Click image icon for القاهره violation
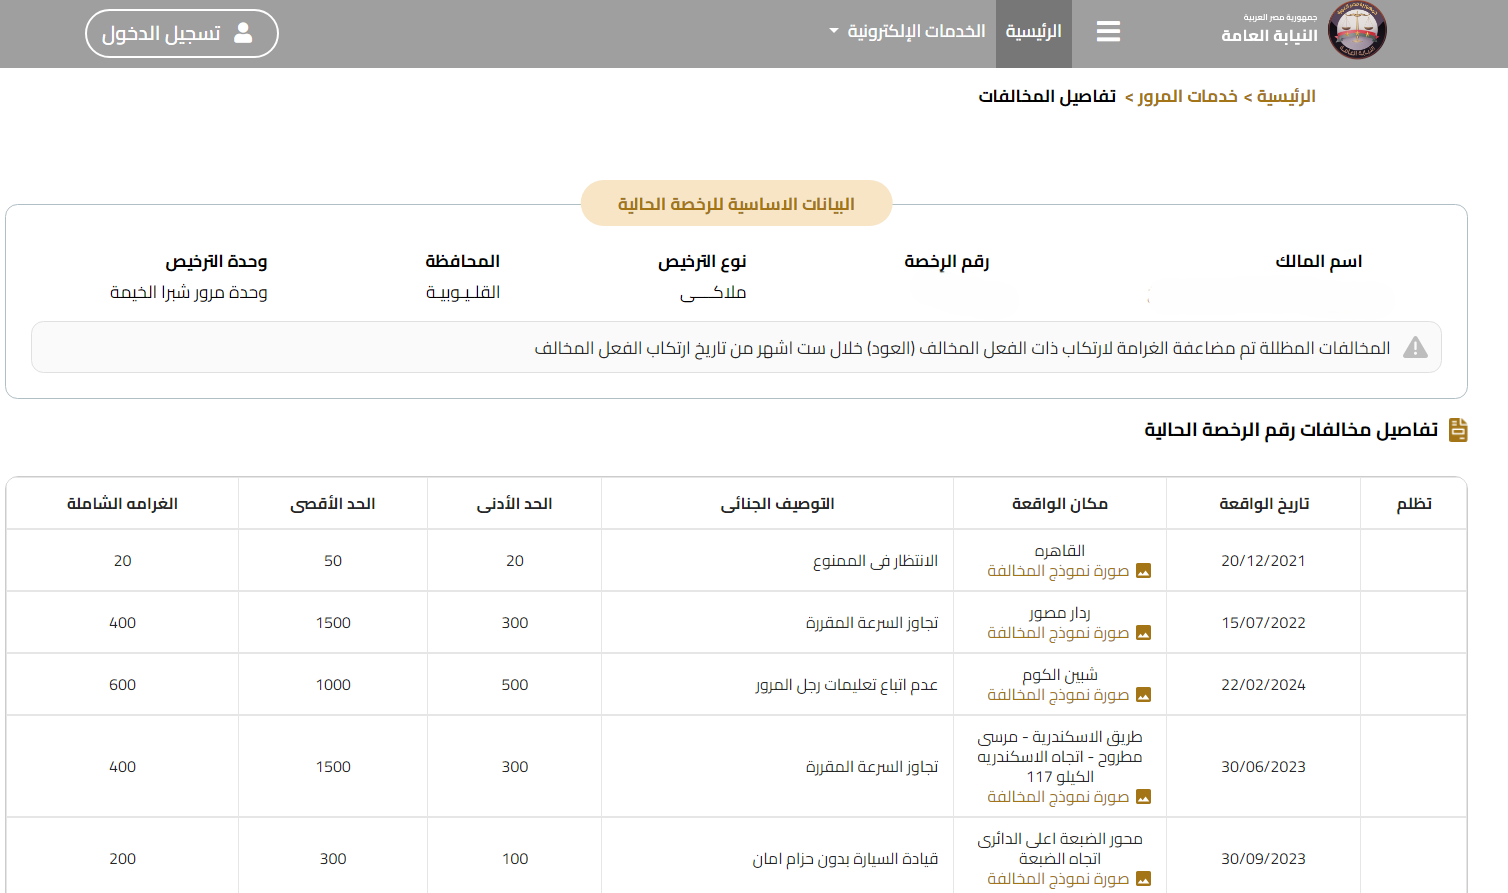1508x893 pixels. (1143, 571)
